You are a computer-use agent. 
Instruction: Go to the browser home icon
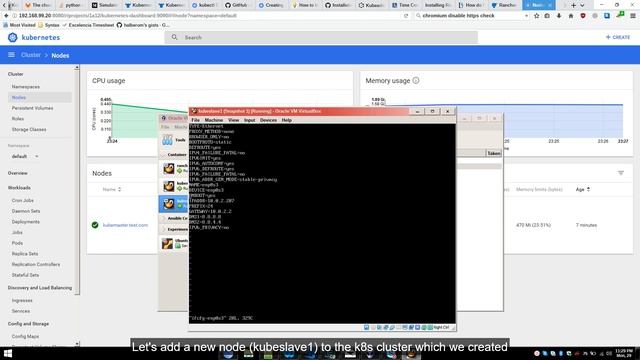(x=571, y=16)
